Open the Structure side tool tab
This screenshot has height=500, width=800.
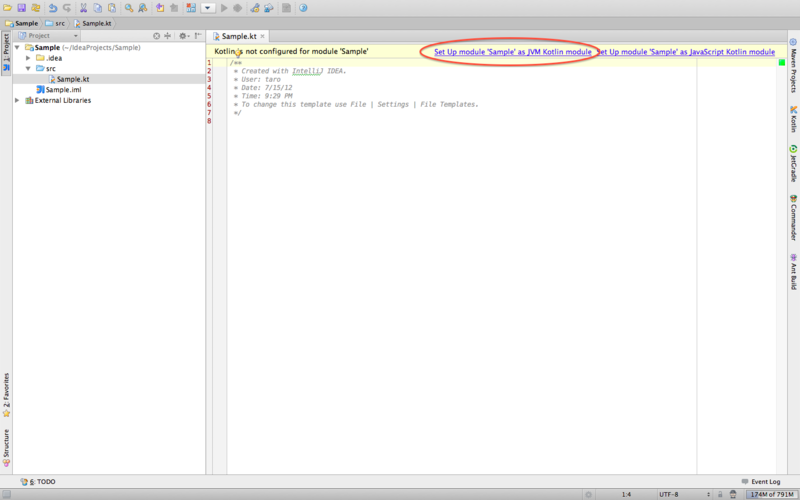coord(6,448)
